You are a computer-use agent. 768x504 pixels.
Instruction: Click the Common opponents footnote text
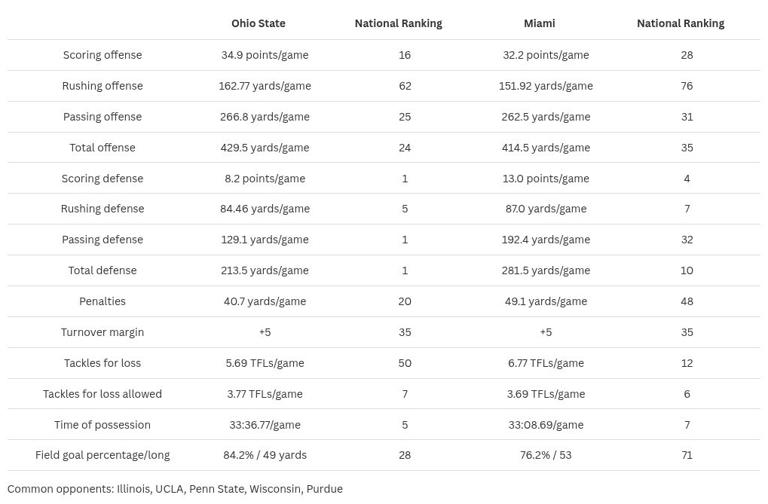(175, 489)
